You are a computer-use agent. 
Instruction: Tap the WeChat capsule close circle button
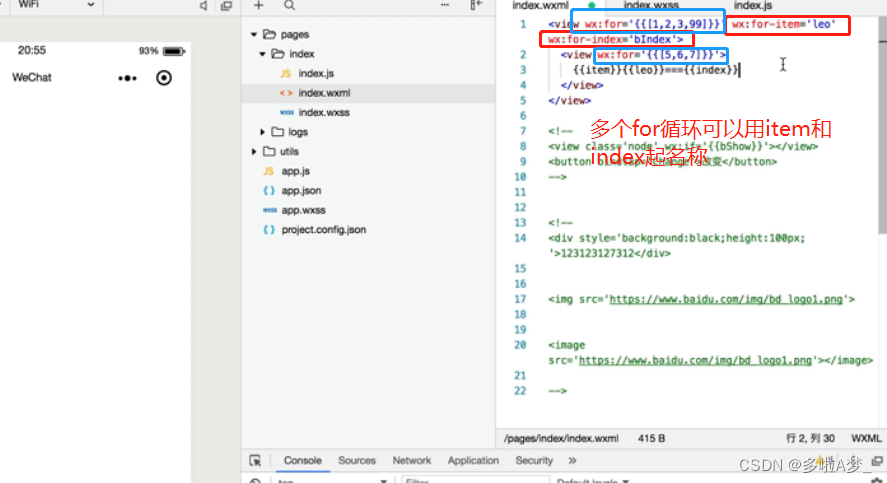click(x=164, y=77)
